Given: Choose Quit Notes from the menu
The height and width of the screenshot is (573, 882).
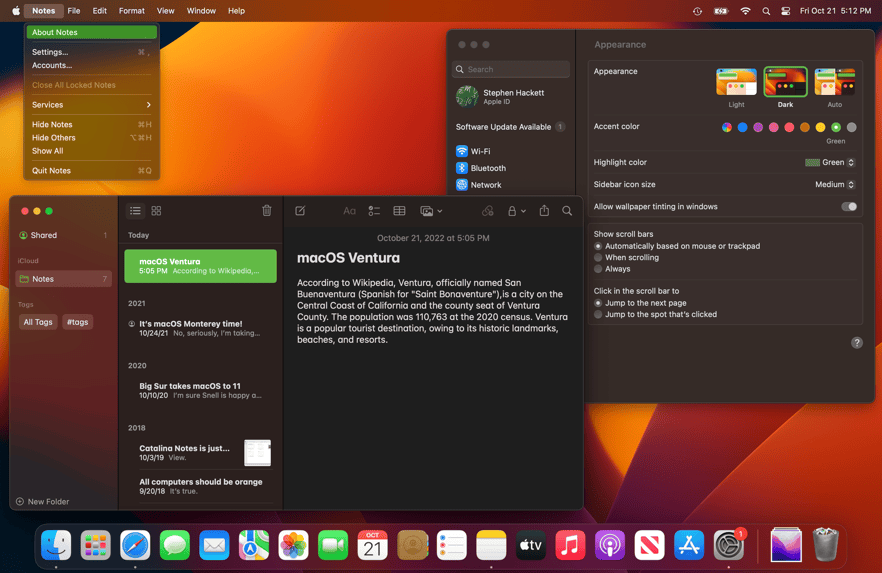Looking at the screenshot, I should tap(91, 170).
